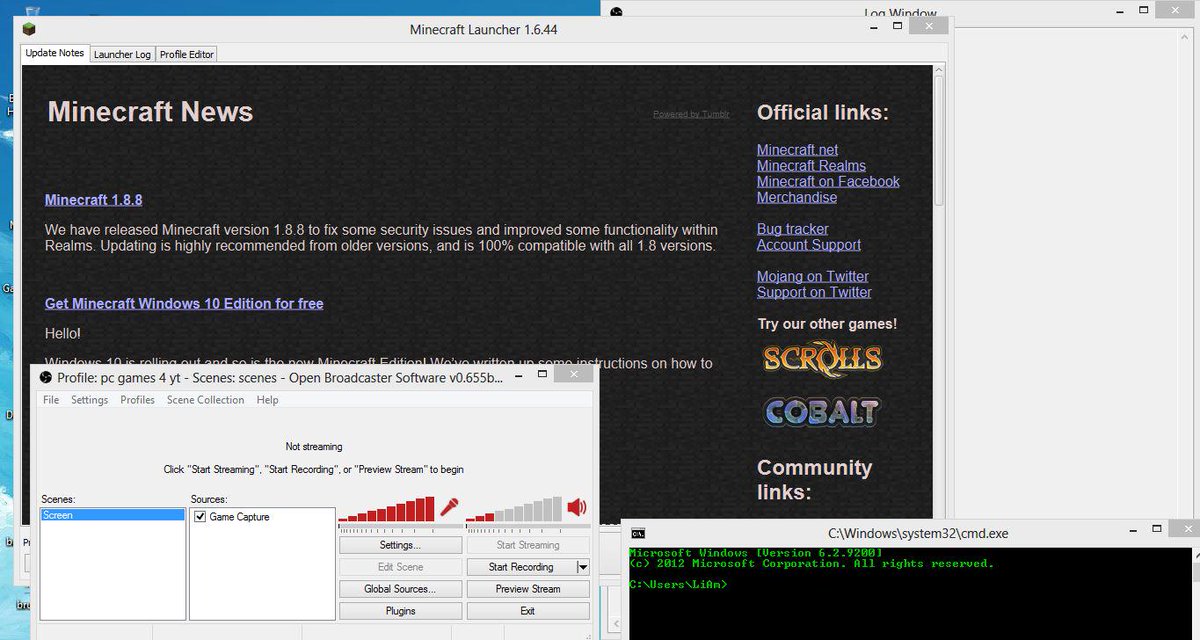Open the Minecraft Realms link
Image resolution: width=1200 pixels, height=640 pixels.
point(811,166)
